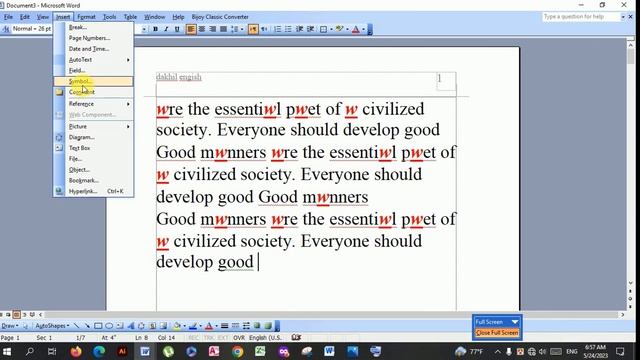Viewport: 640px width, 360px height.
Task: Click the vertical scrollbar down arrow
Action: coord(631,283)
